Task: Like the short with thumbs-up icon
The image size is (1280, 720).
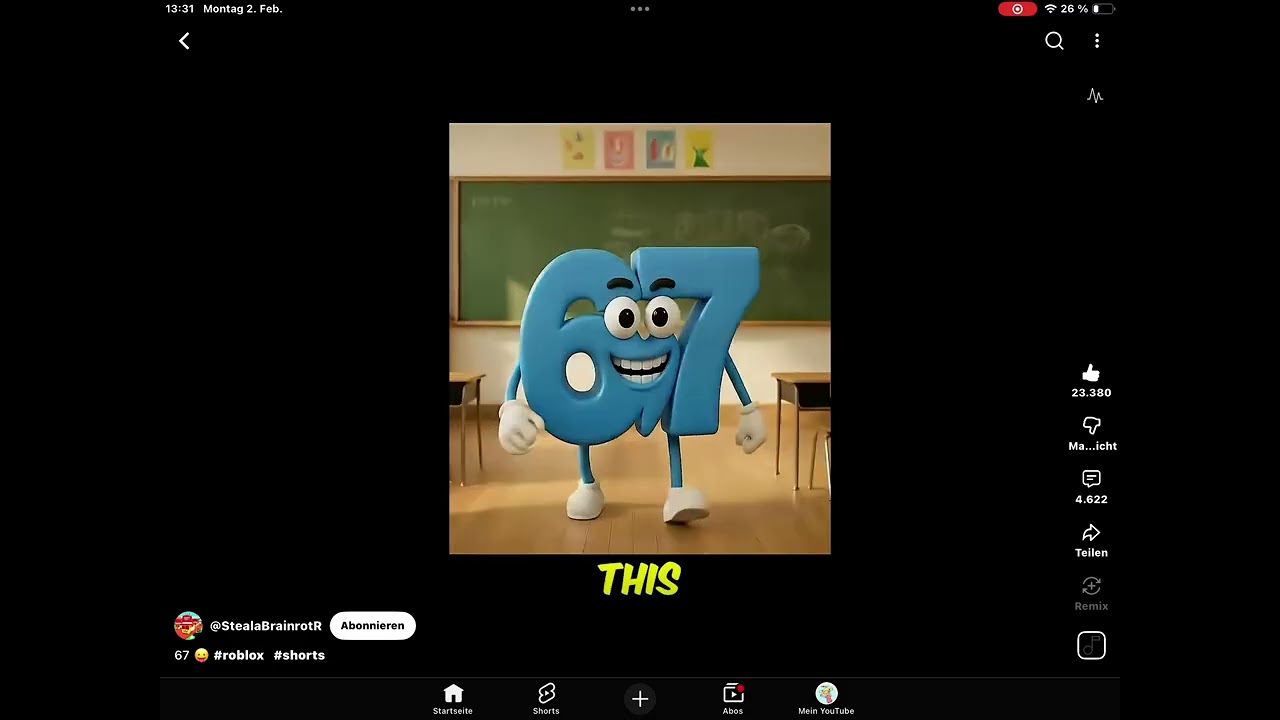Action: 1091,373
